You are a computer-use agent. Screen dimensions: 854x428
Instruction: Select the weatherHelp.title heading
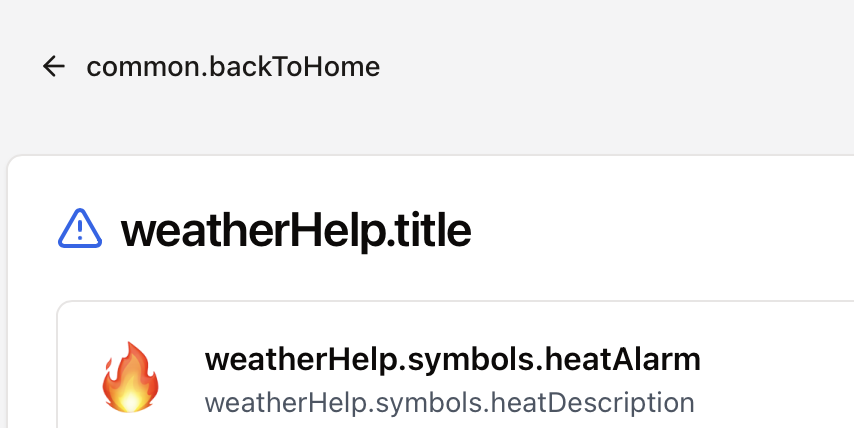tap(295, 231)
